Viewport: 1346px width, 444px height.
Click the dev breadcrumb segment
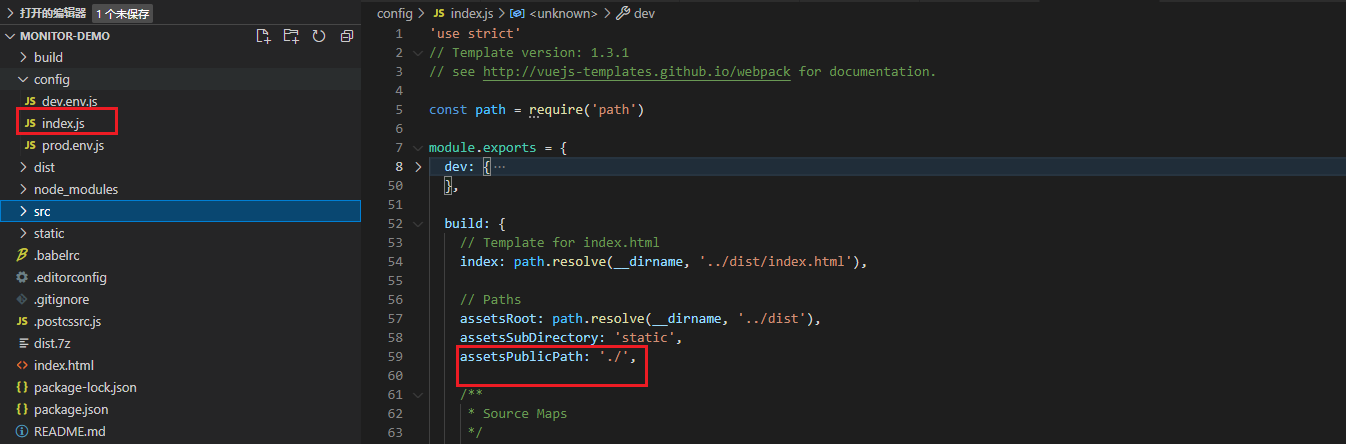(645, 13)
